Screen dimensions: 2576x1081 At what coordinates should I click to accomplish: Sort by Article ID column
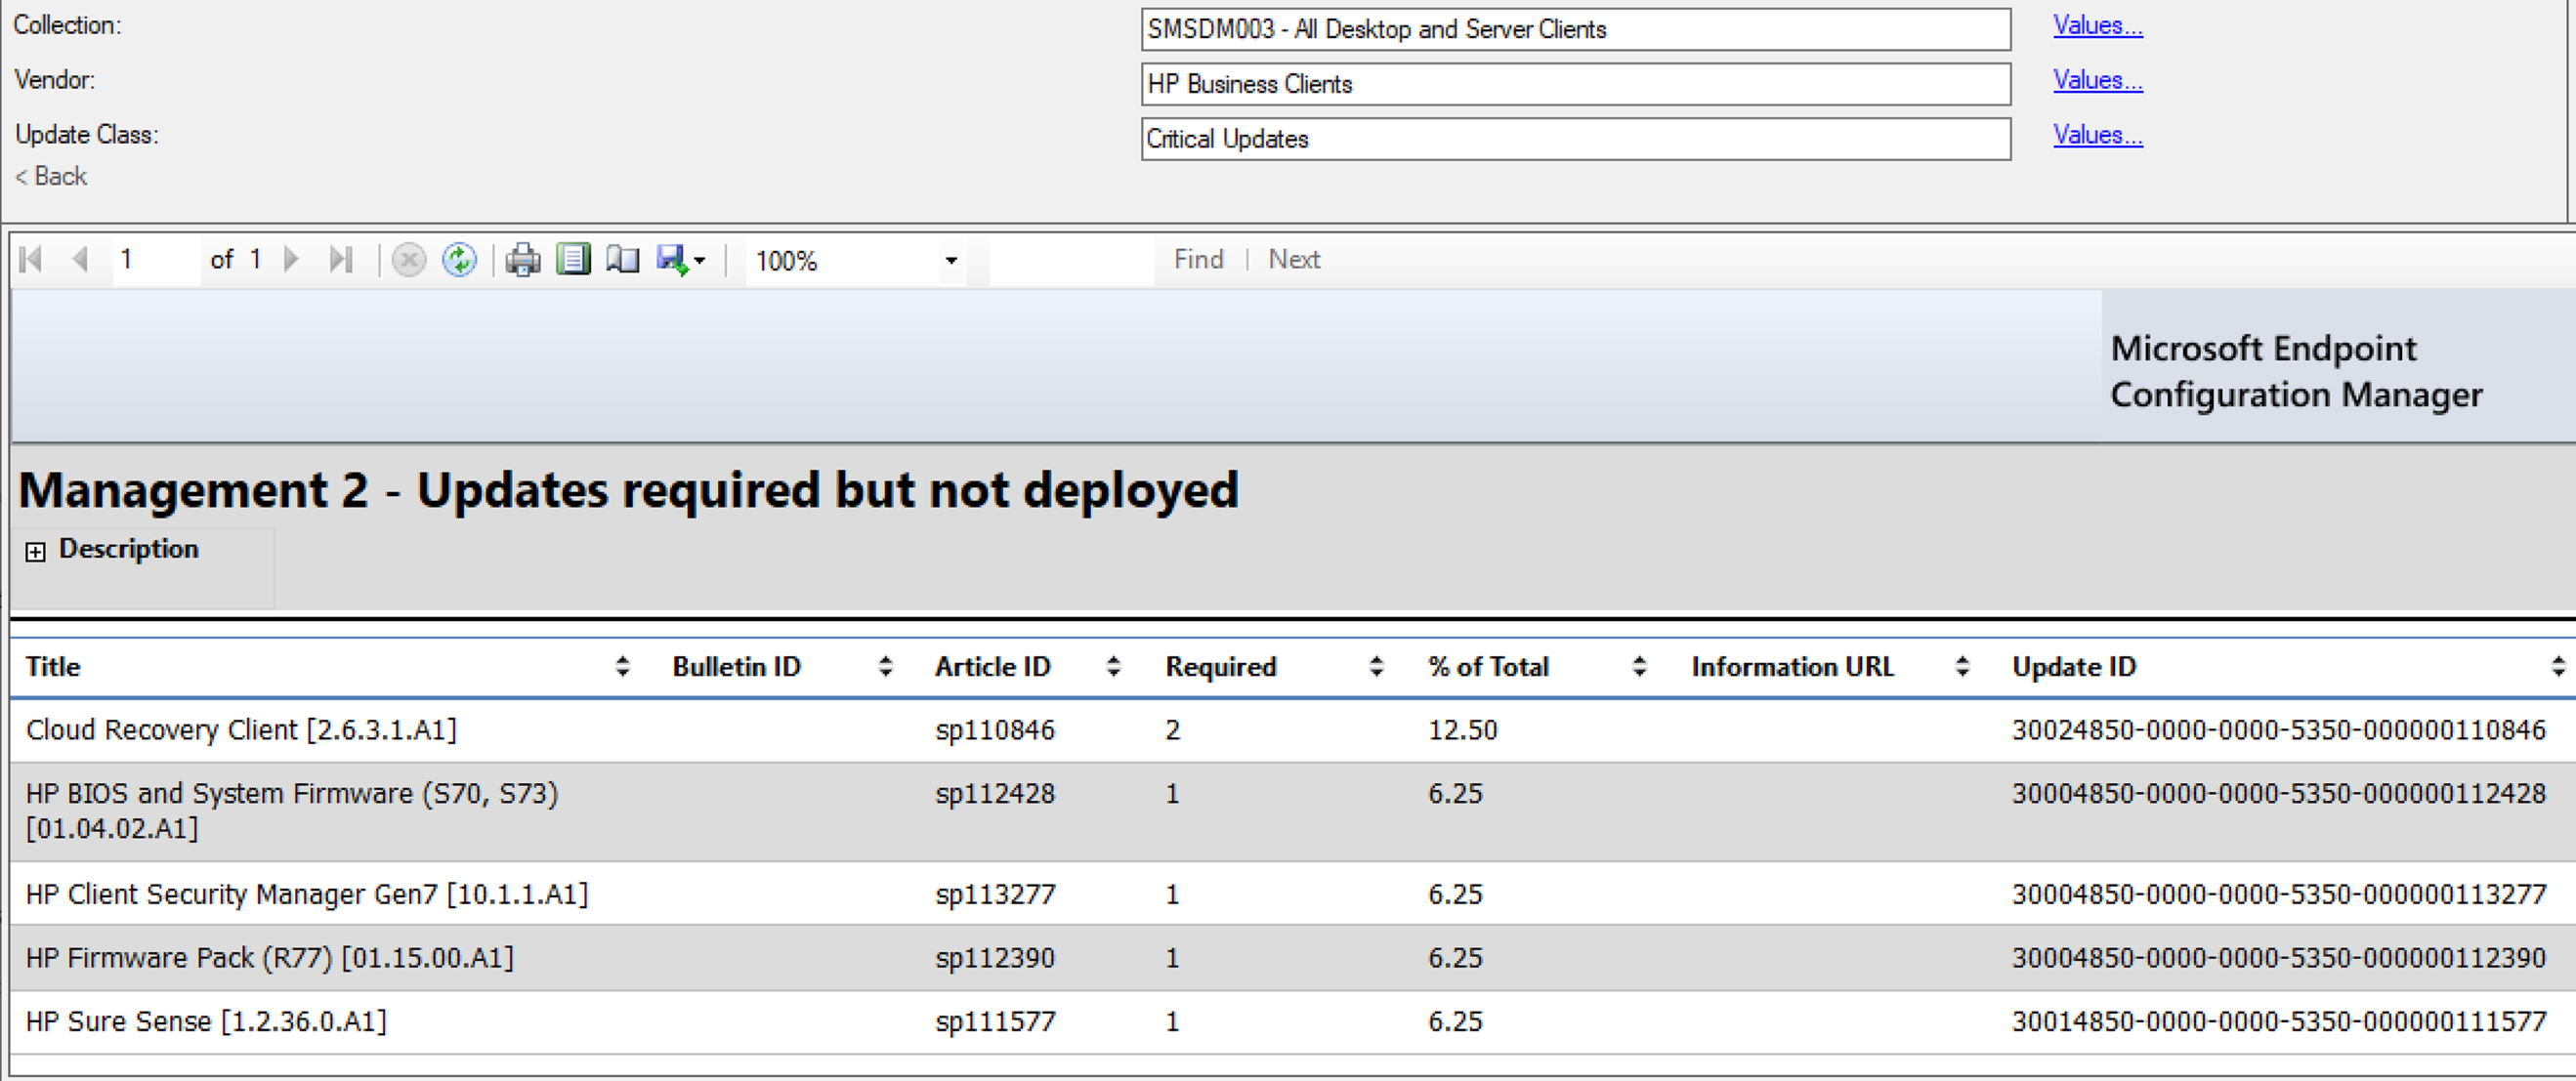click(x=1113, y=667)
